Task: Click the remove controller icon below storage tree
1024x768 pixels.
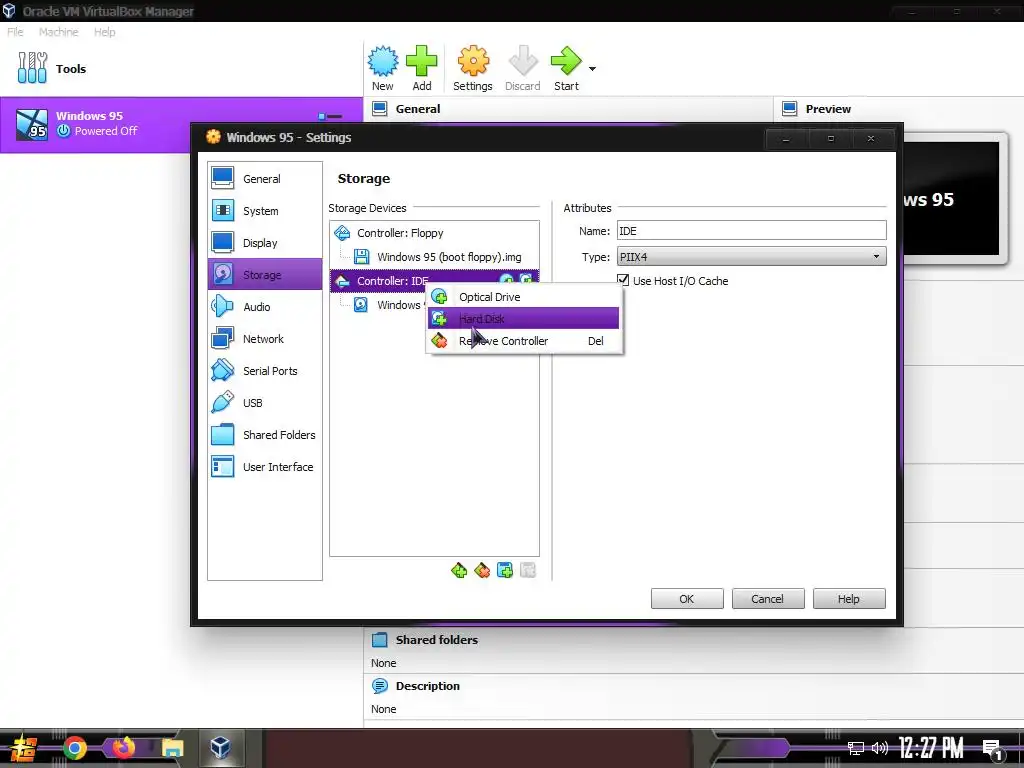Action: coord(482,571)
